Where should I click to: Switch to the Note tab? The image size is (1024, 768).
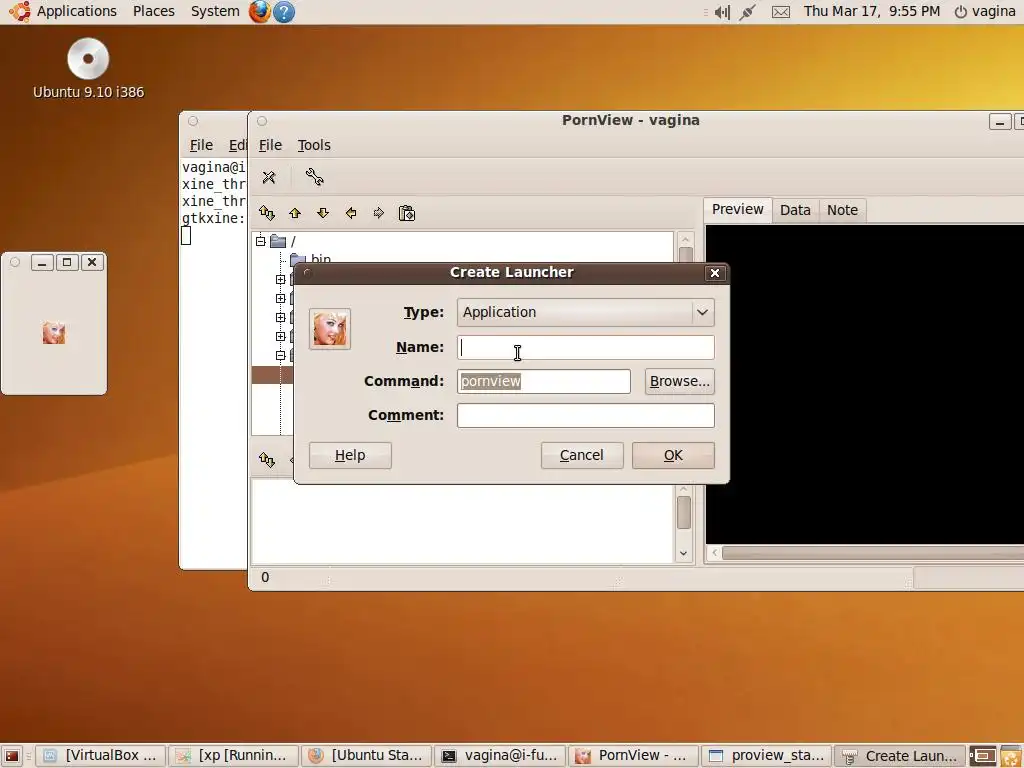842,210
